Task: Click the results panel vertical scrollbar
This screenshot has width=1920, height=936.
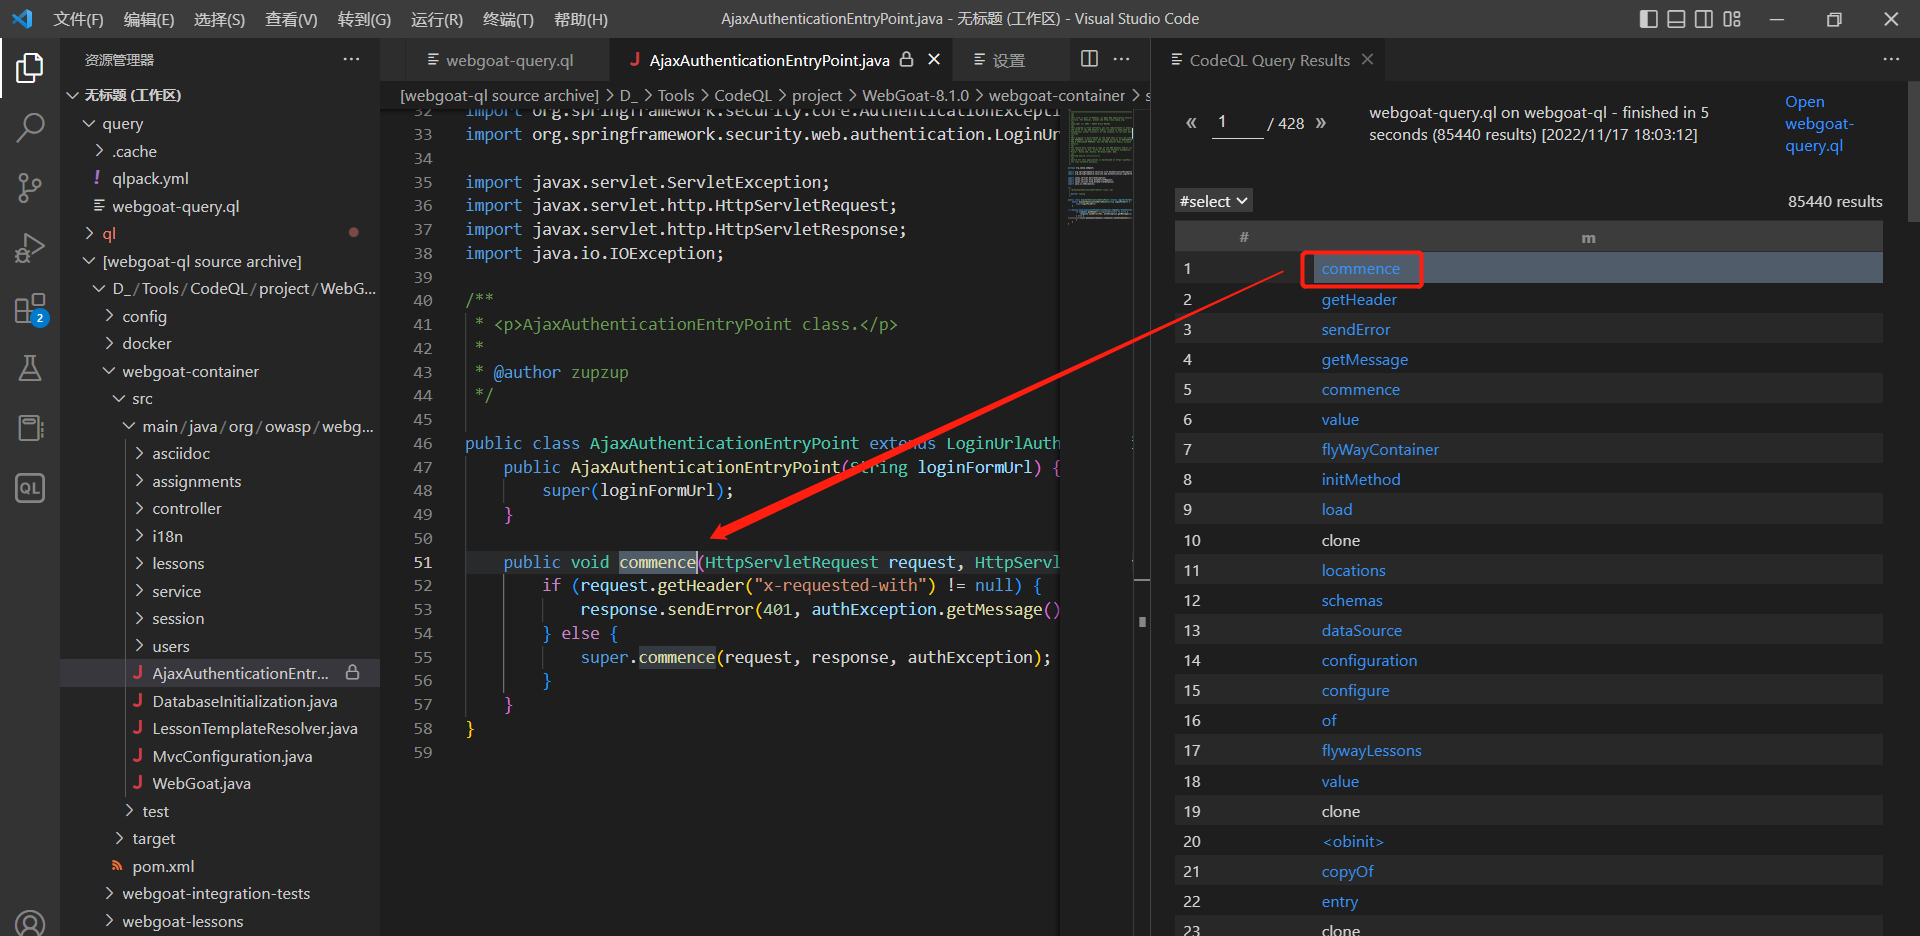Action: pyautogui.click(x=1913, y=150)
